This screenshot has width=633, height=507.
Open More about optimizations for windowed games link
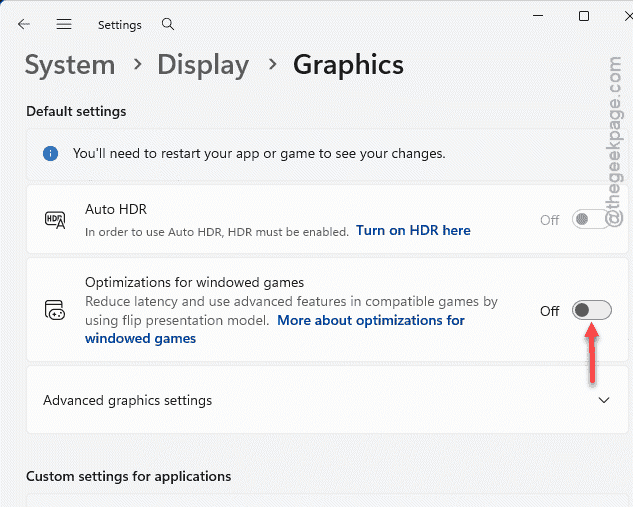[275, 329]
